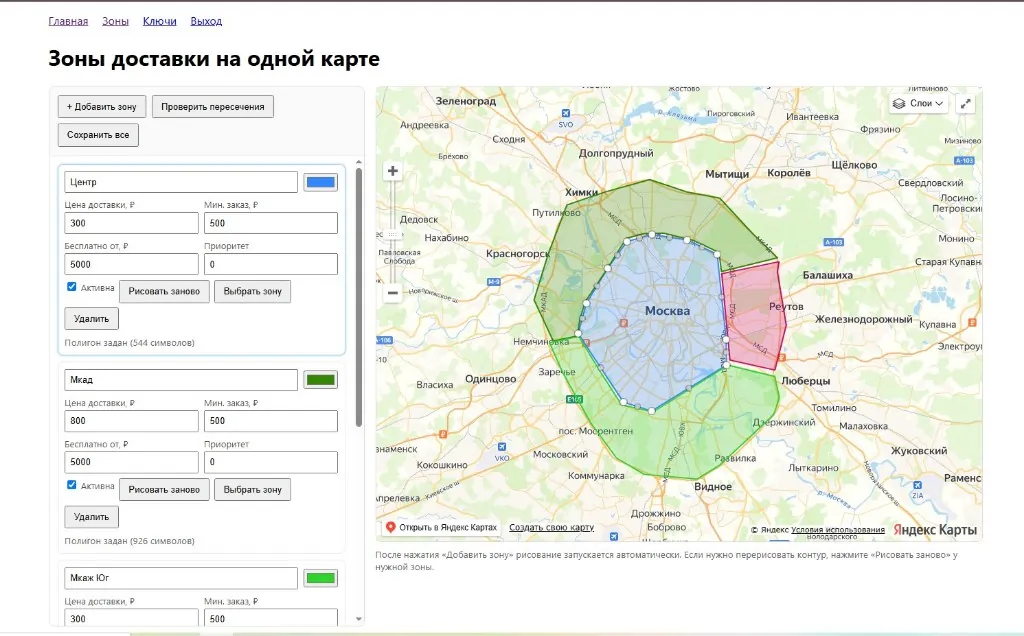Click Выбрать зону for the Центр zone
The image size is (1024, 636).
click(253, 291)
